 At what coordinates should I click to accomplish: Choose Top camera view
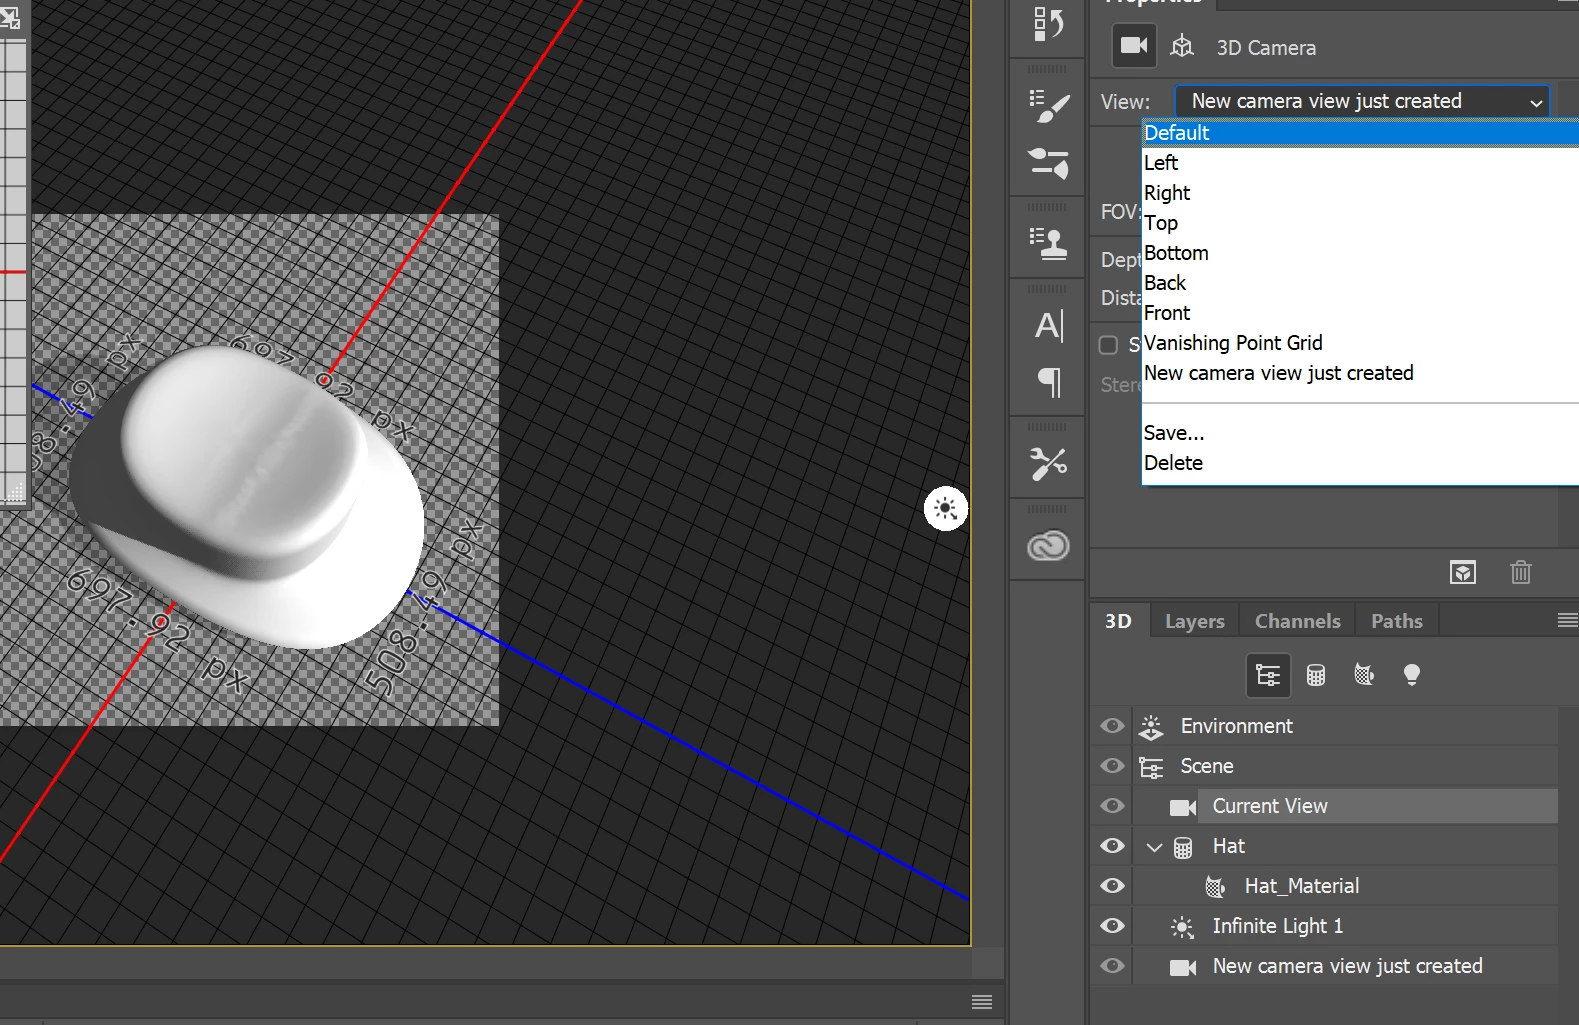[x=1360, y=223]
